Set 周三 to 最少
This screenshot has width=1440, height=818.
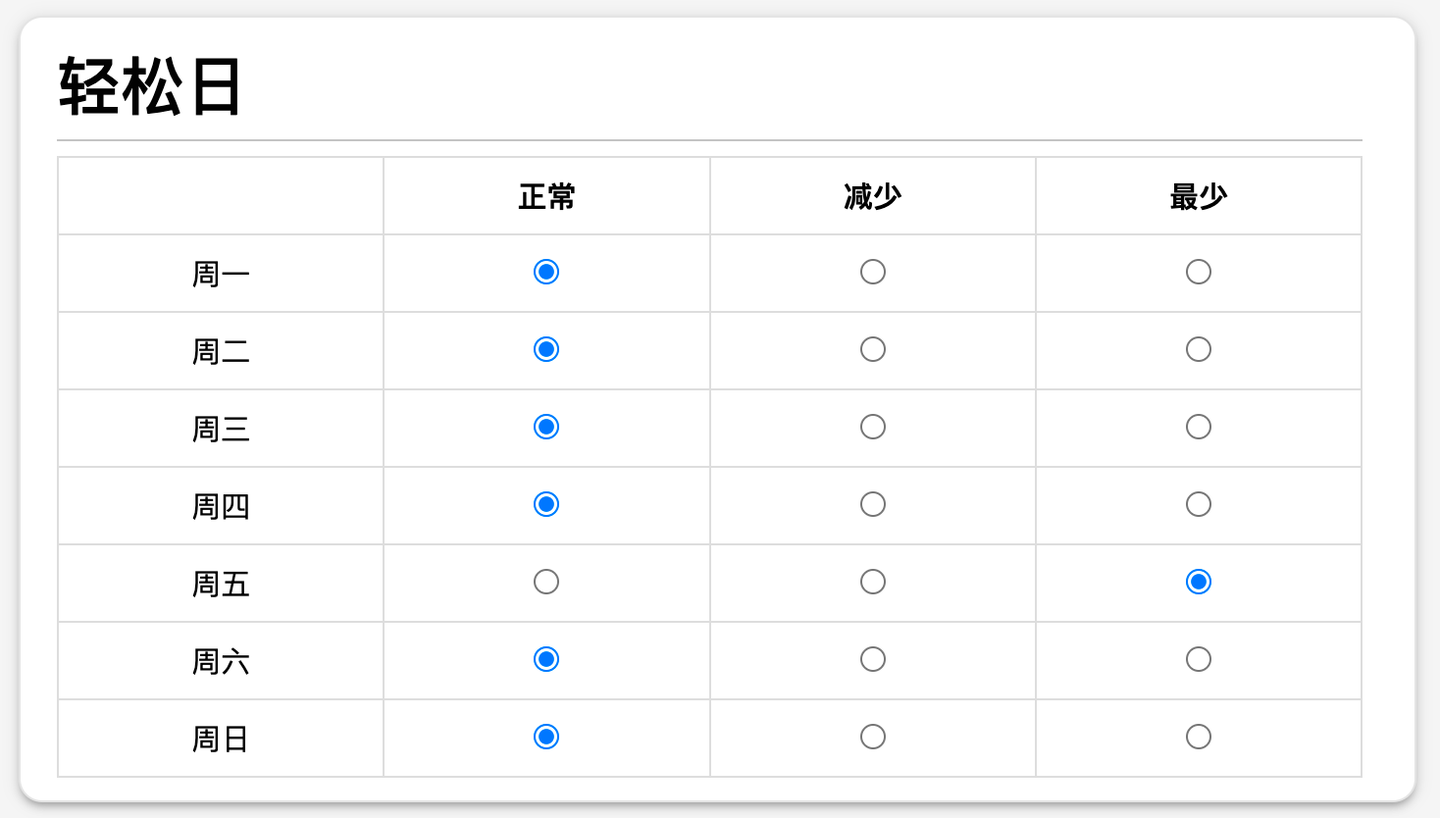pyautogui.click(x=1198, y=427)
